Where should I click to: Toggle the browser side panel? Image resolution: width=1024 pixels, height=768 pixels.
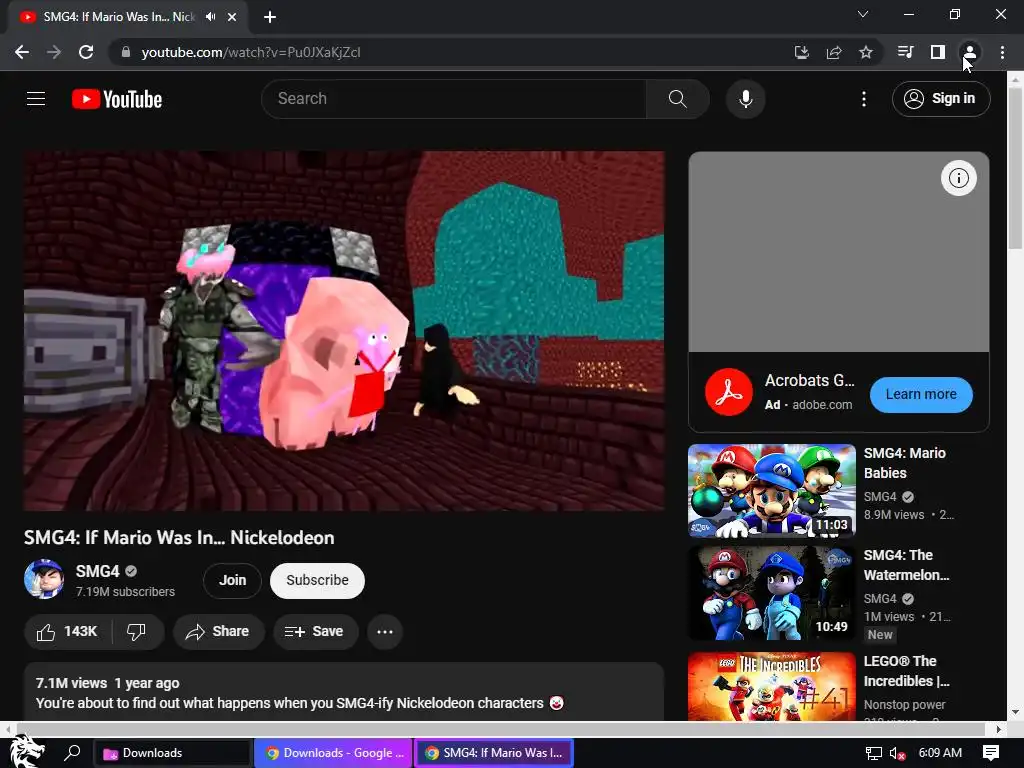point(937,52)
